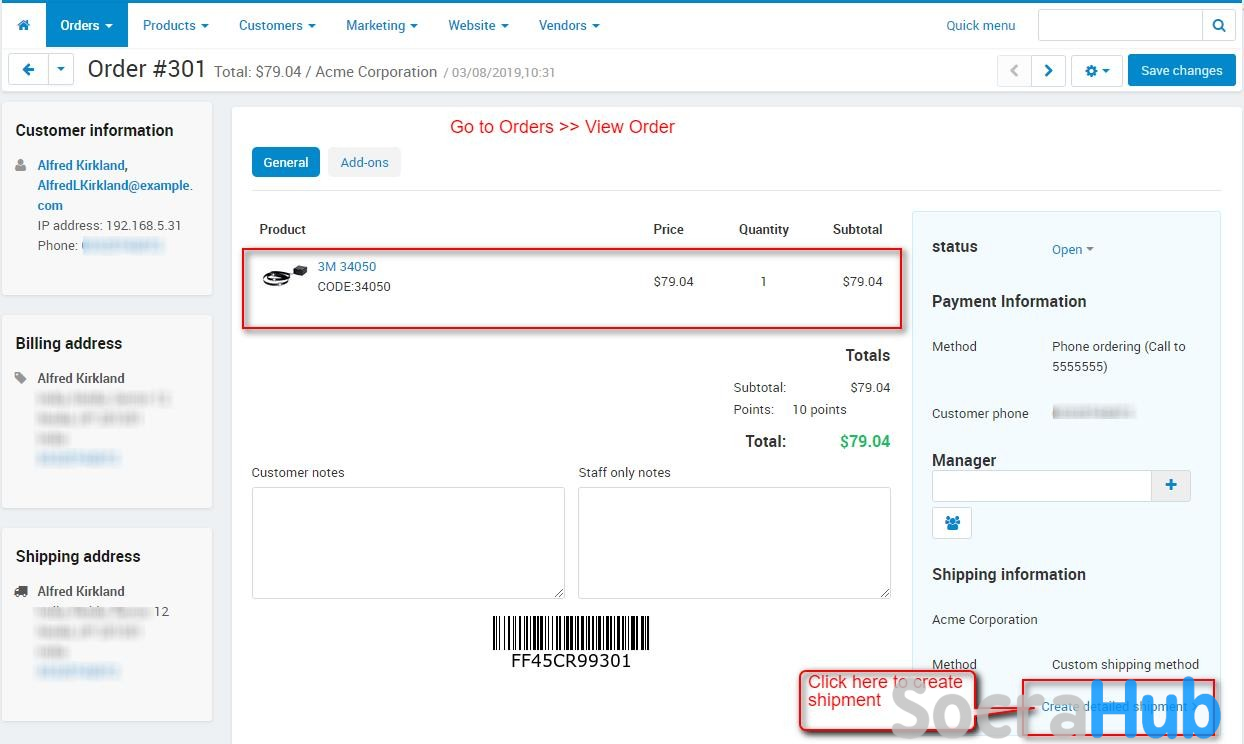Viewport: 1244px width, 744px height.
Task: Click the green Total $79.04 amount
Action: click(865, 441)
